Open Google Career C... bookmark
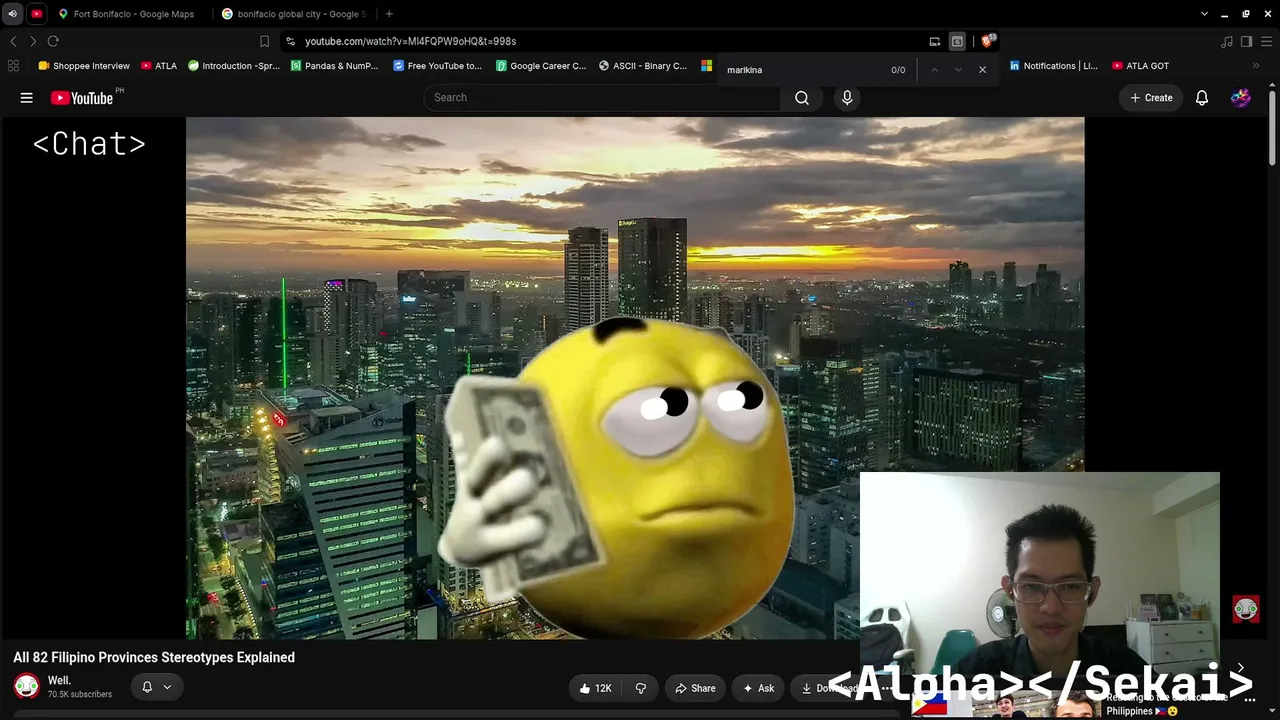 [x=541, y=66]
